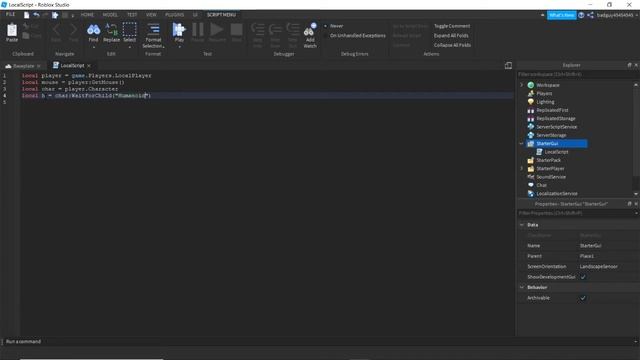This screenshot has width=640, height=360.
Task: Click the Format Selection icon
Action: 153,29
